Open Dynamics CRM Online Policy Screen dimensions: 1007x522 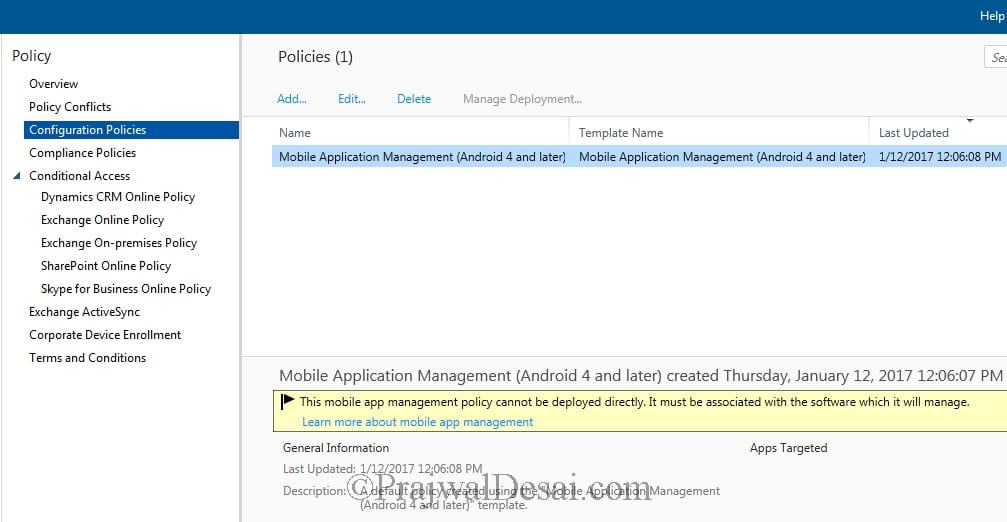click(x=118, y=197)
